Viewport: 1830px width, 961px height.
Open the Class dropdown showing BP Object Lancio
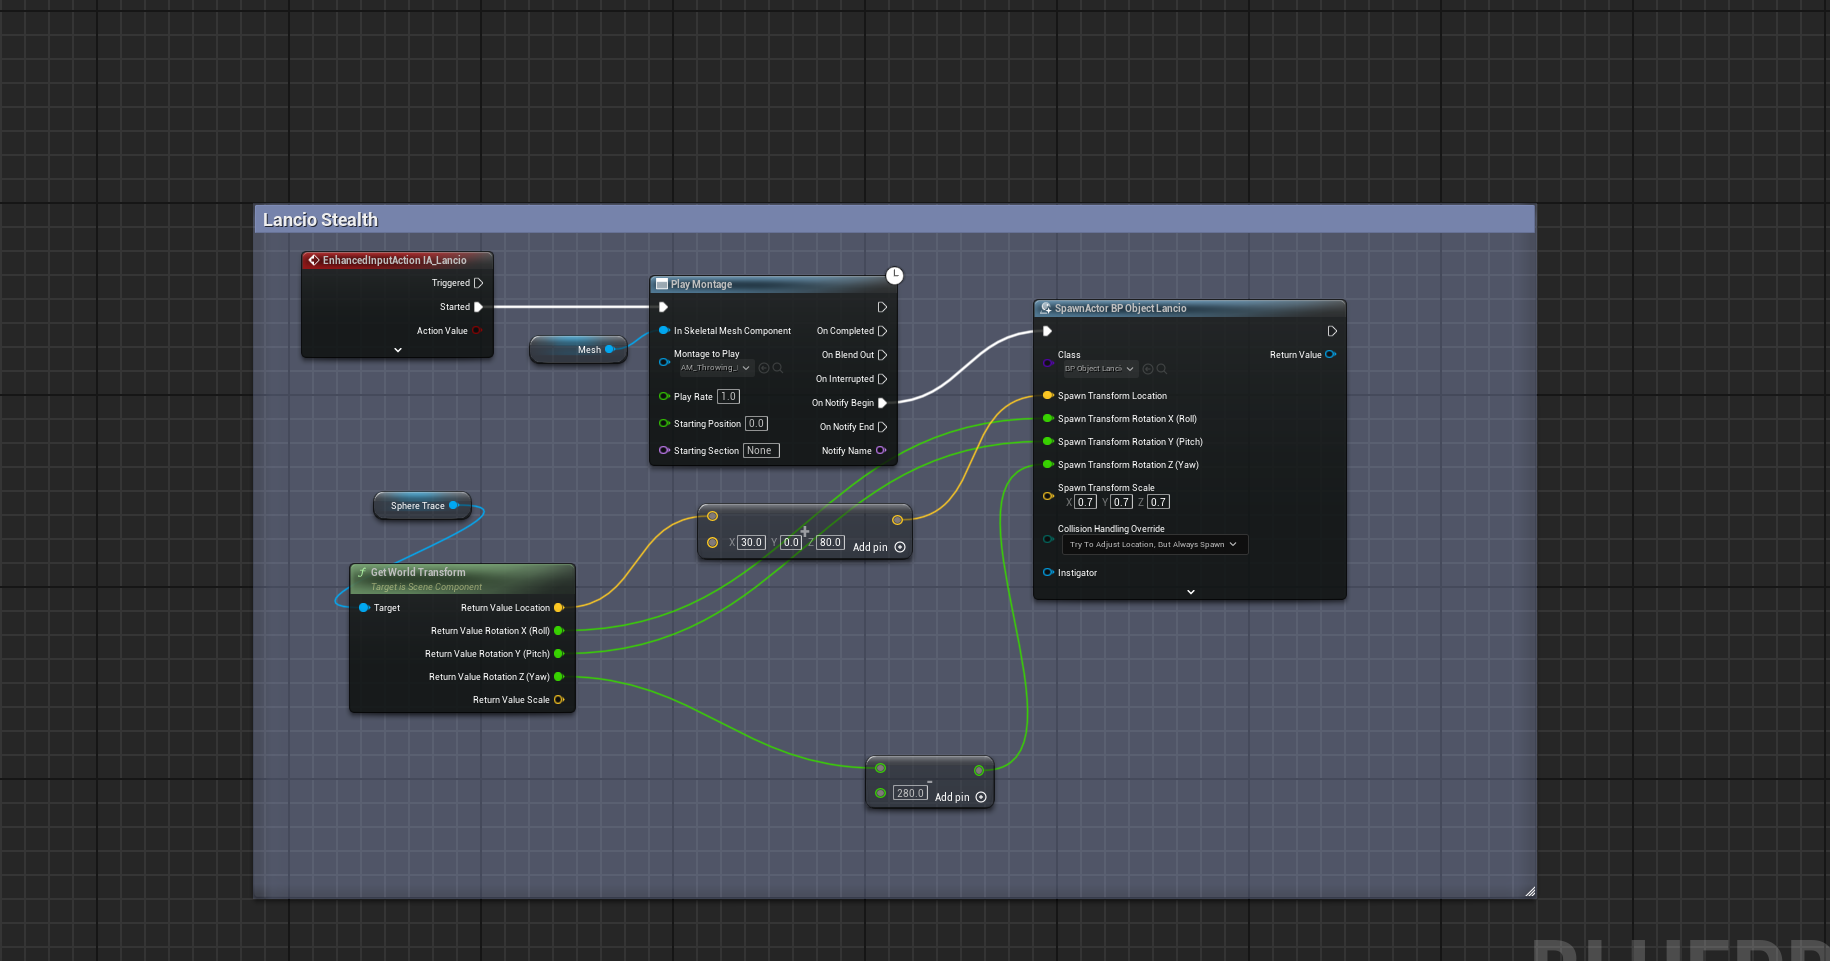1099,369
